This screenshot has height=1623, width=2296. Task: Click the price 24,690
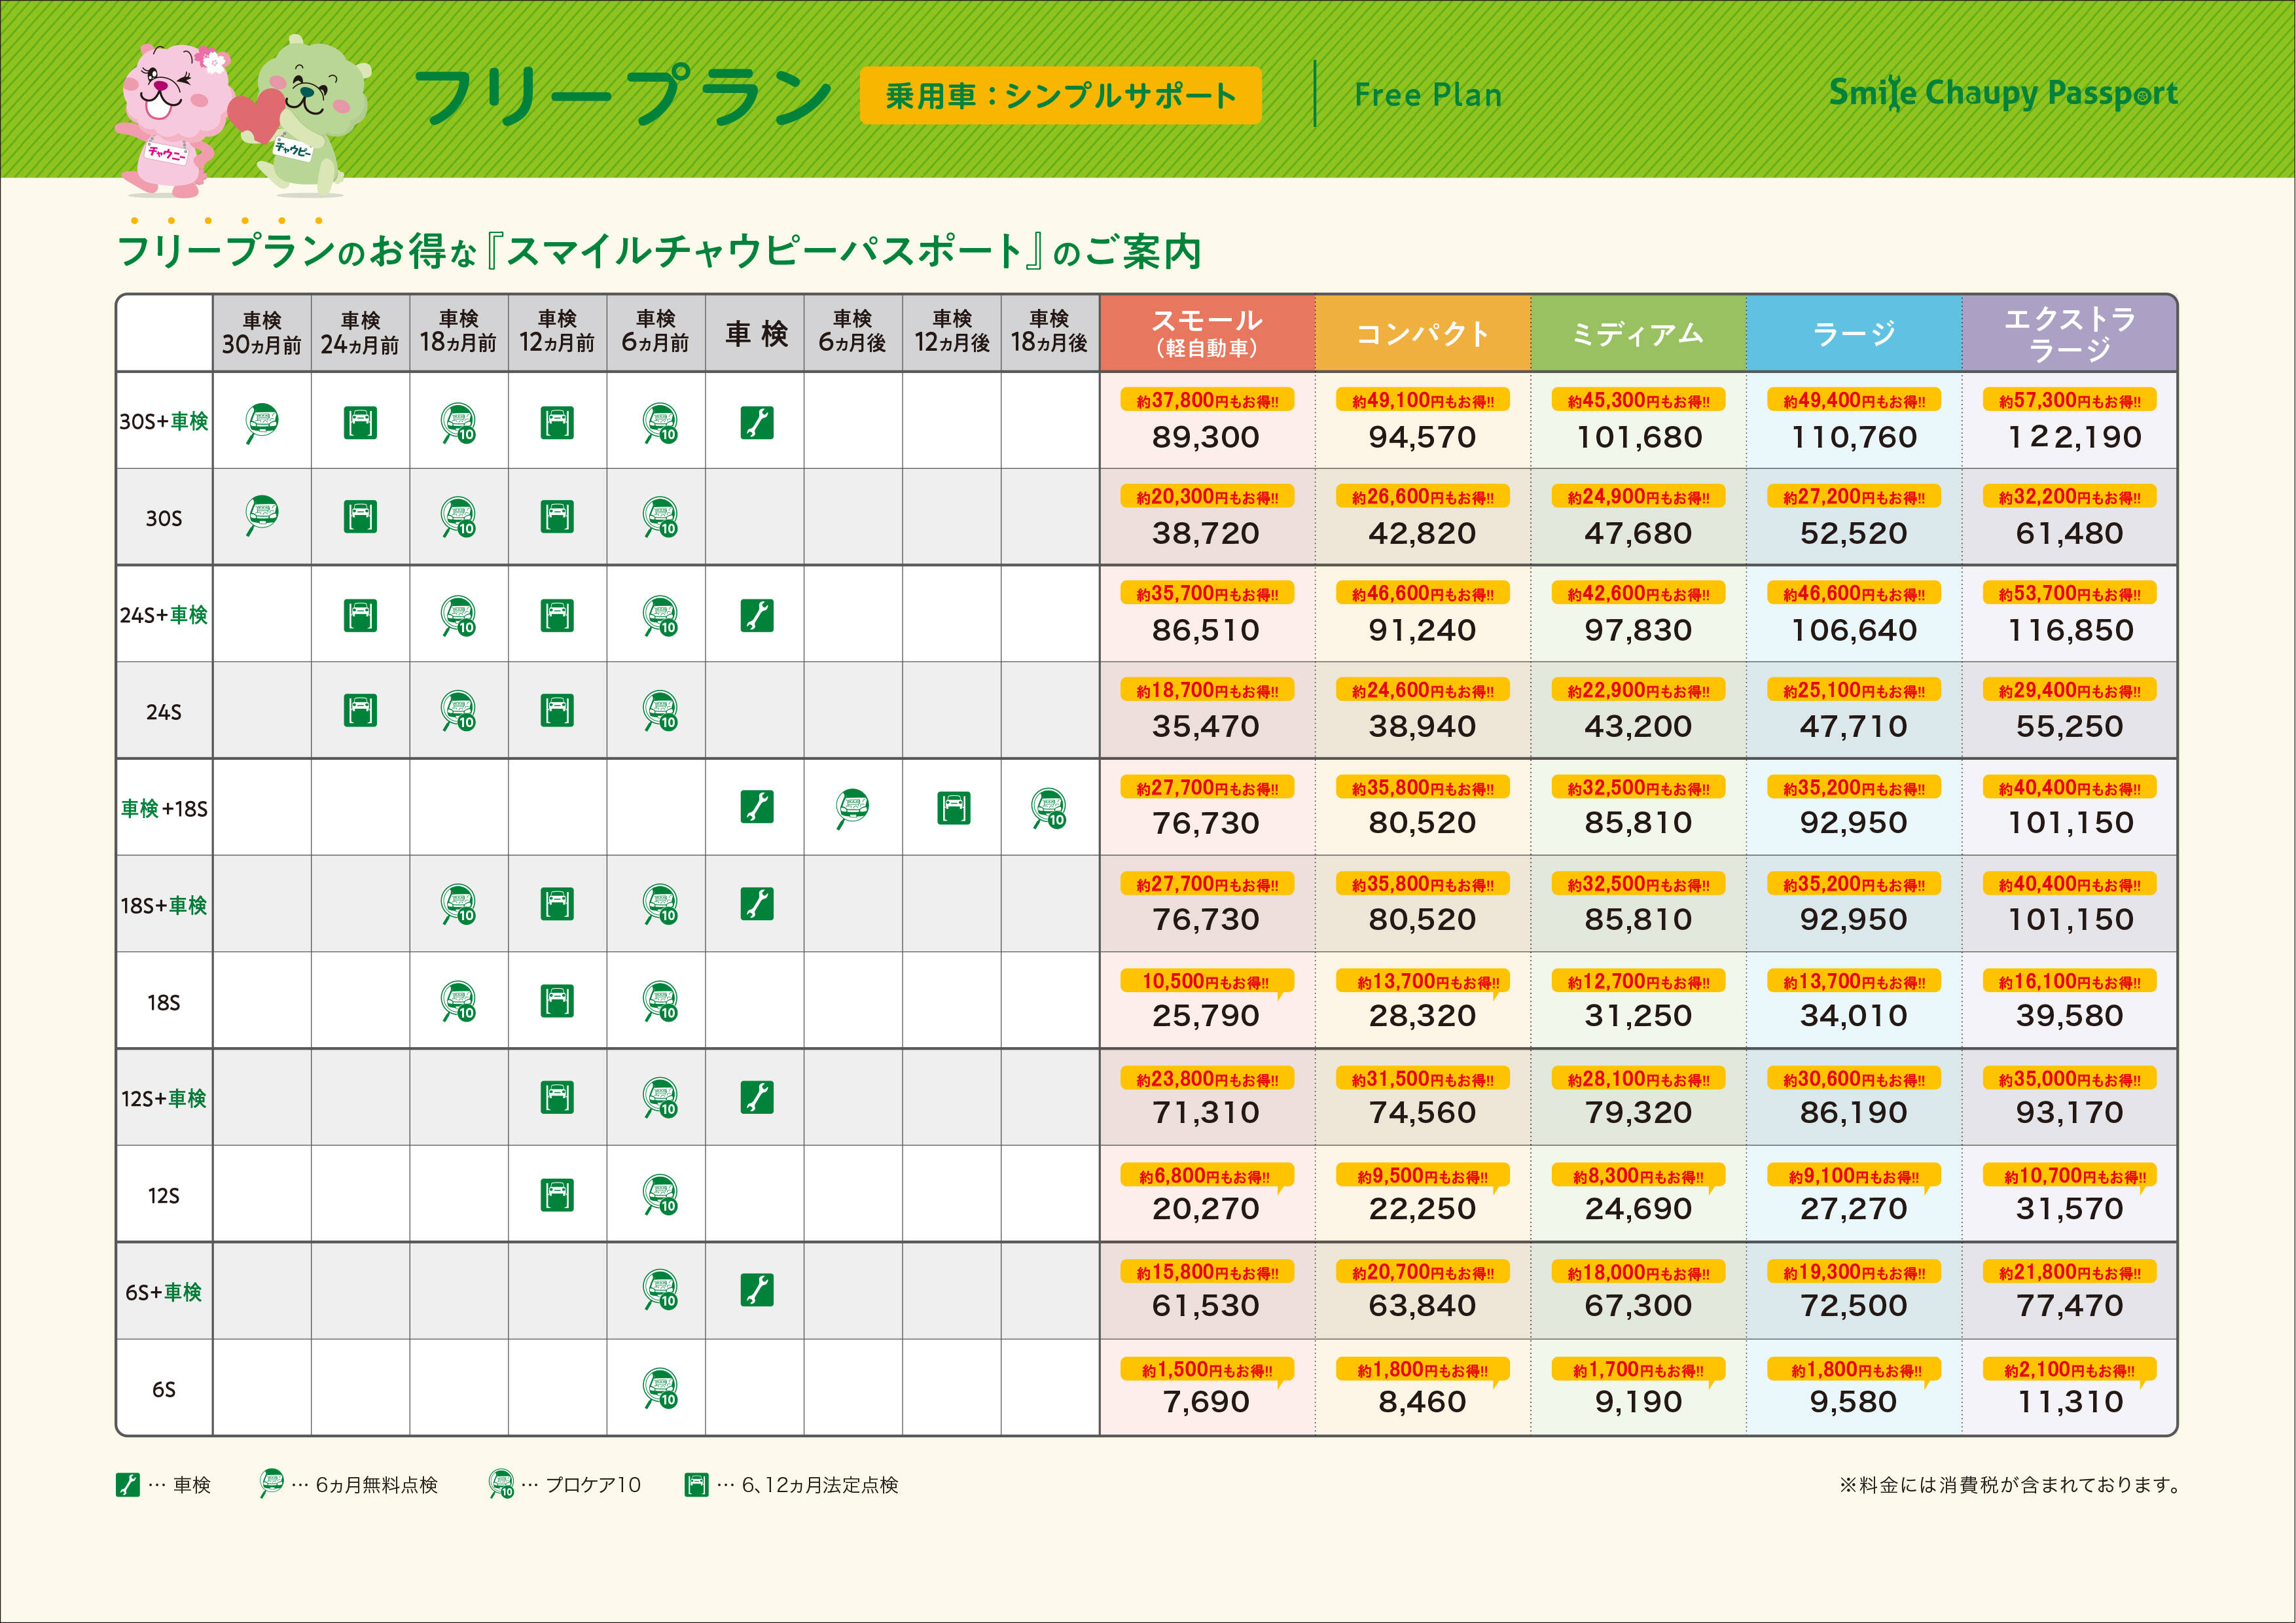(x=1638, y=1209)
